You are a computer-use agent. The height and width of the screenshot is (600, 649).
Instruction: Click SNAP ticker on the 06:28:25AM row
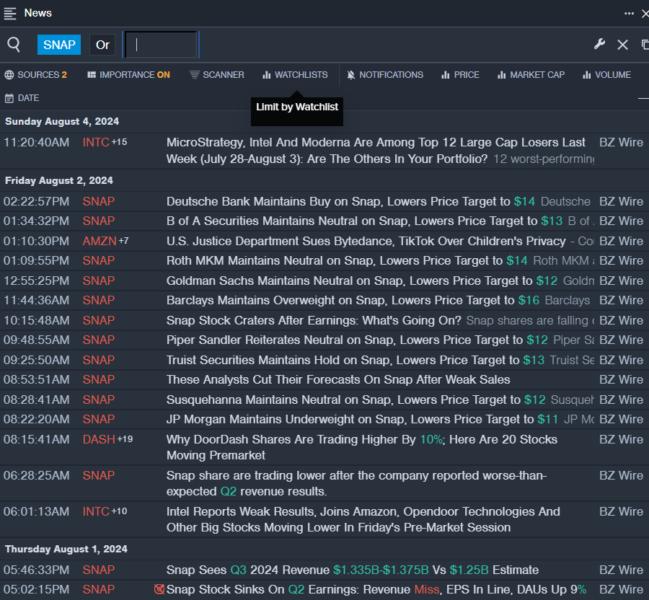coord(99,475)
